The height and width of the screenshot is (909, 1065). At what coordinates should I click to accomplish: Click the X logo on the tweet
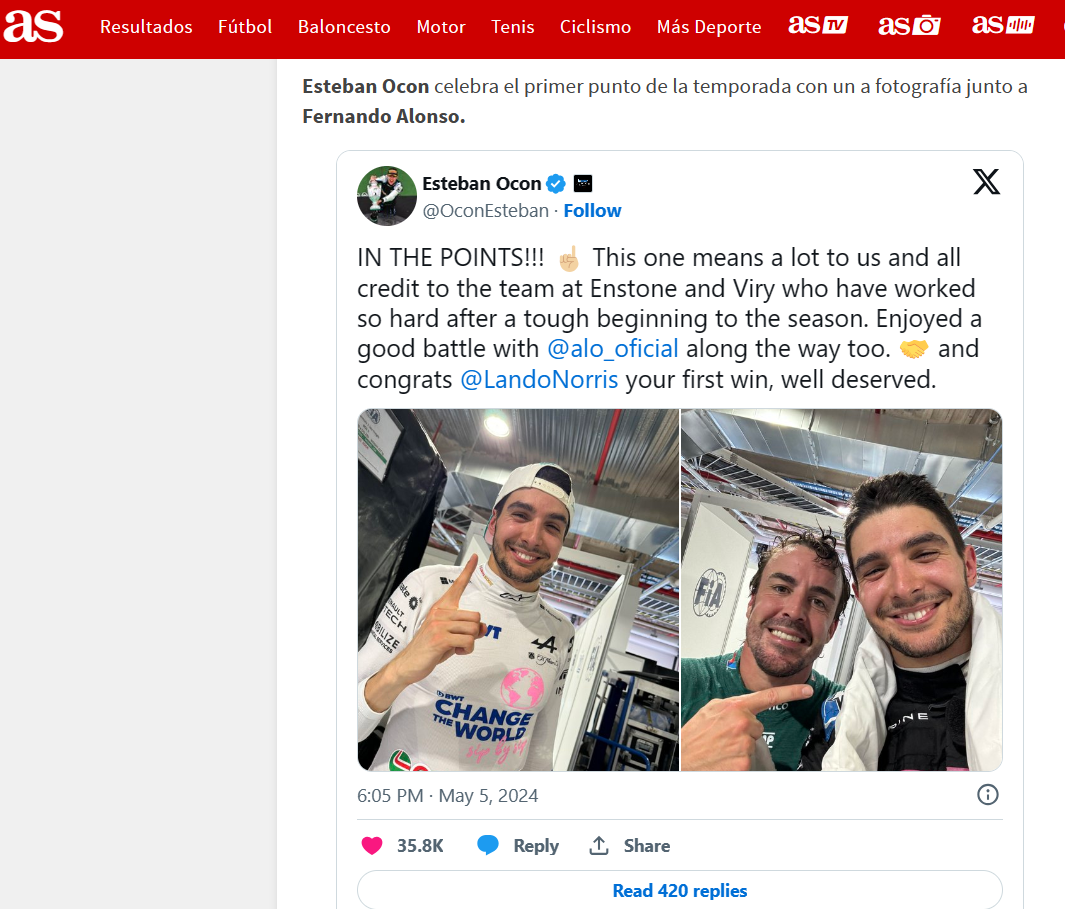(986, 181)
